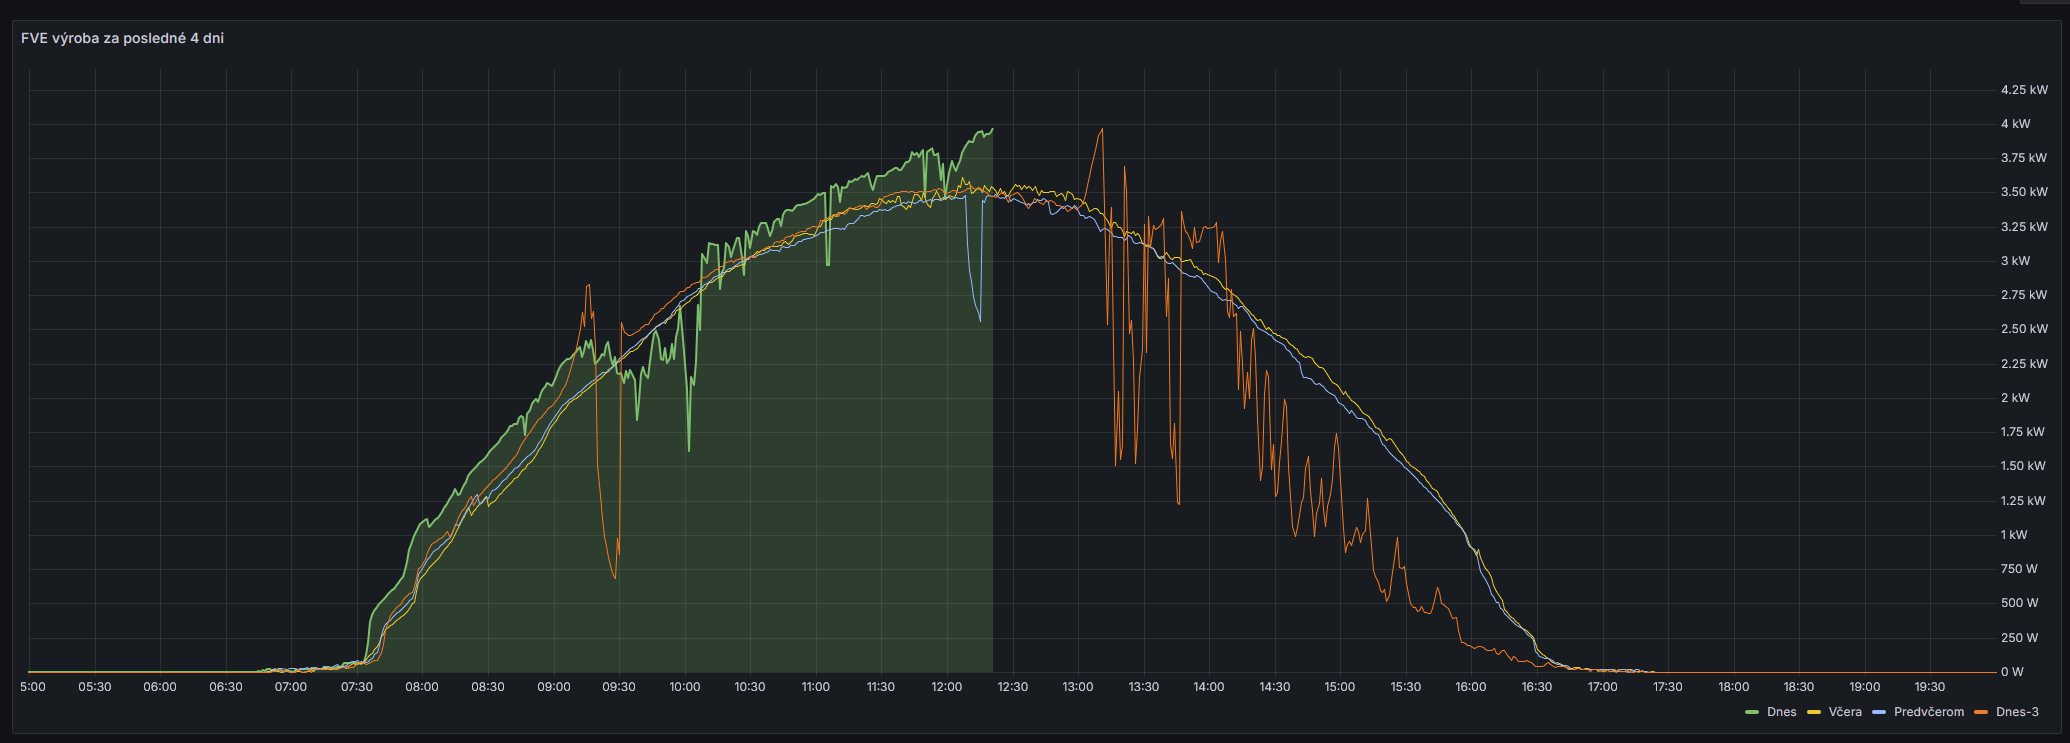Click the '13:30' time axis label
Viewport: 2070px width, 743px height.
pos(1144,687)
